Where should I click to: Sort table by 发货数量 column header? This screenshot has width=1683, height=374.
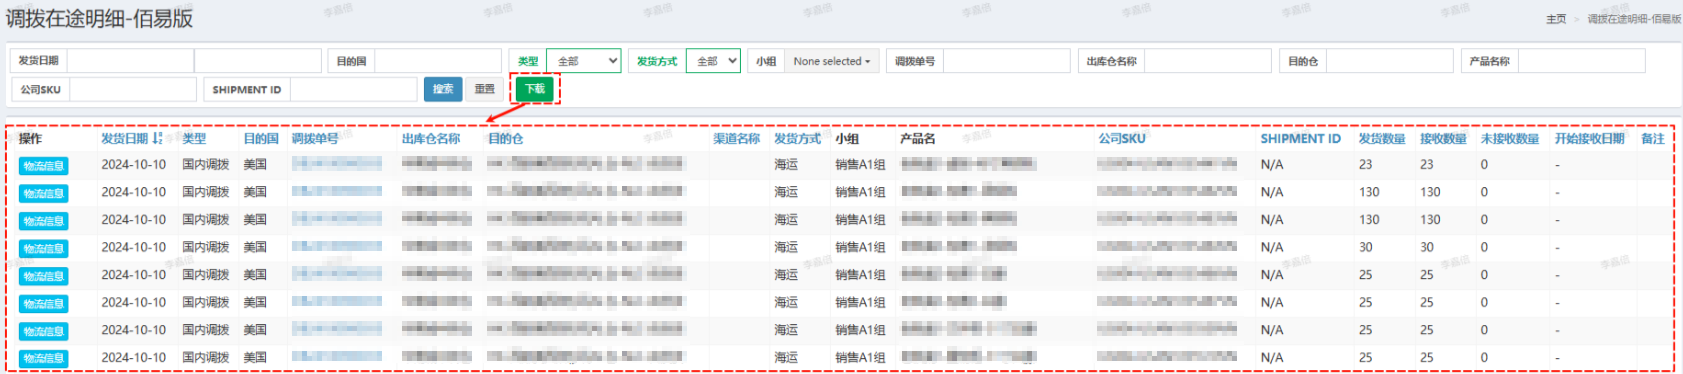pyautogui.click(x=1382, y=139)
